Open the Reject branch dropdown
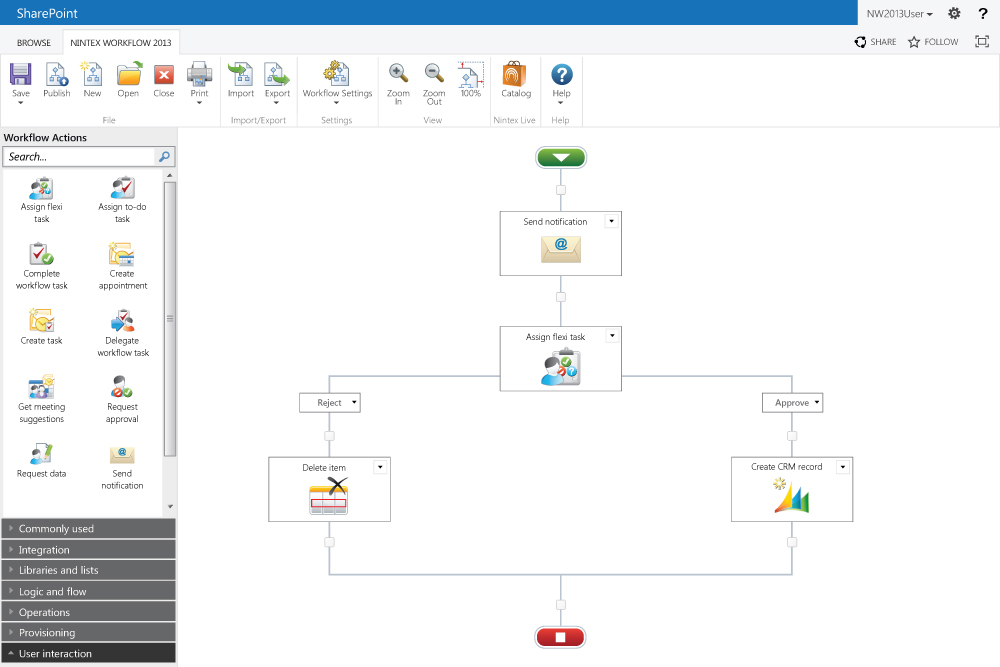 point(354,402)
